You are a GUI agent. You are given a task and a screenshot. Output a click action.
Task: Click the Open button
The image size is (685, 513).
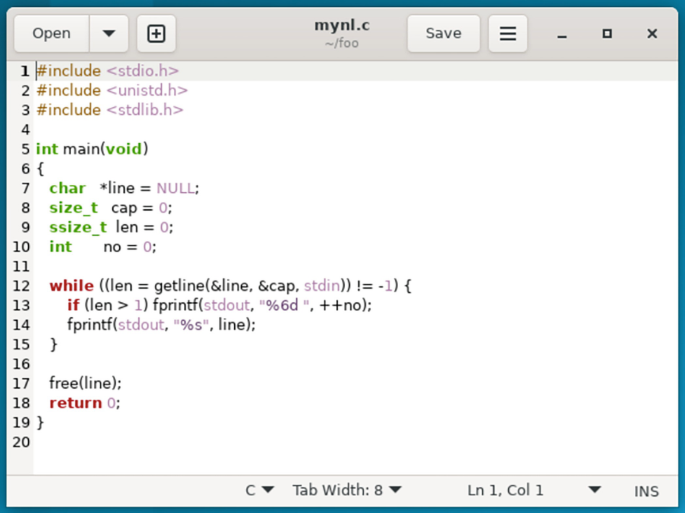pos(52,34)
